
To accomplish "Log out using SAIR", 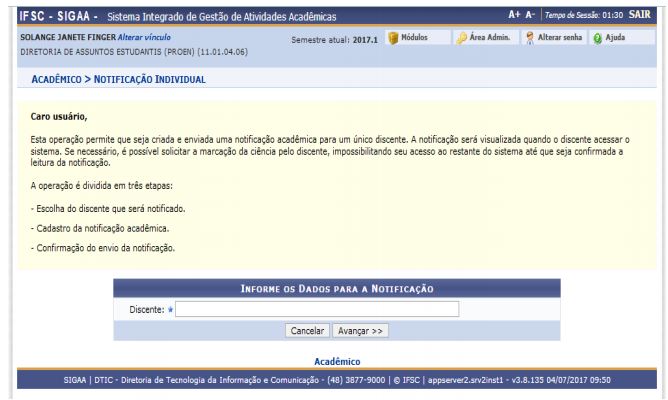I will coord(640,16).
